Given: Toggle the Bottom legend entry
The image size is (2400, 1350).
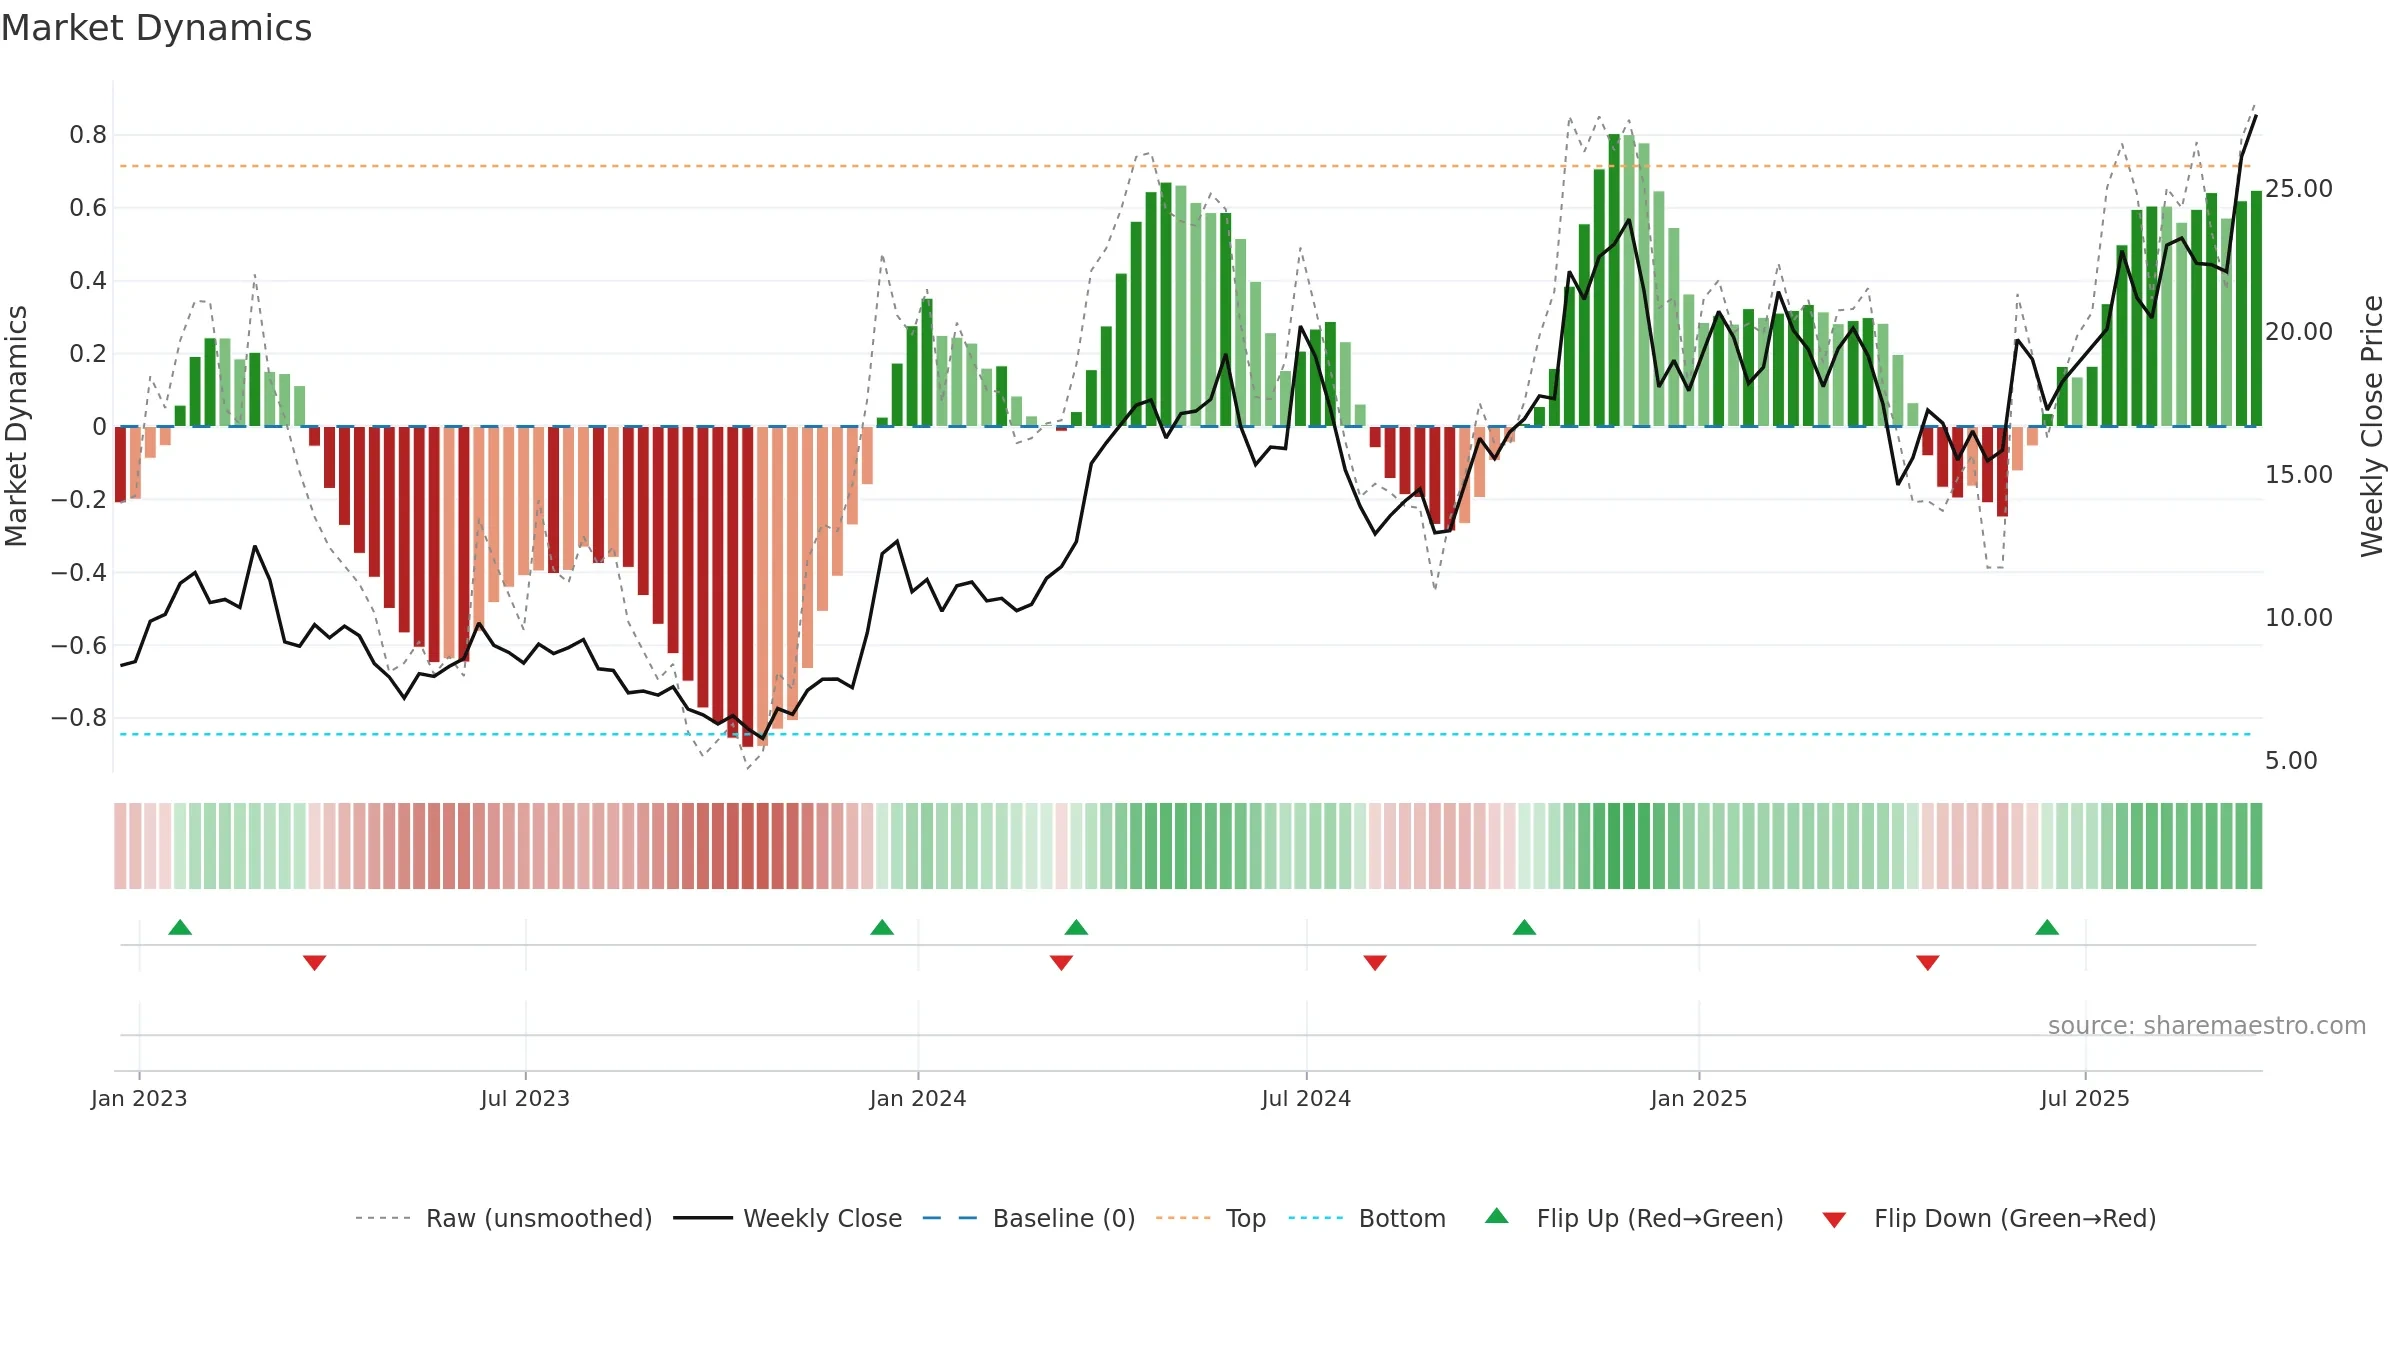Looking at the screenshot, I should coord(1367,1218).
